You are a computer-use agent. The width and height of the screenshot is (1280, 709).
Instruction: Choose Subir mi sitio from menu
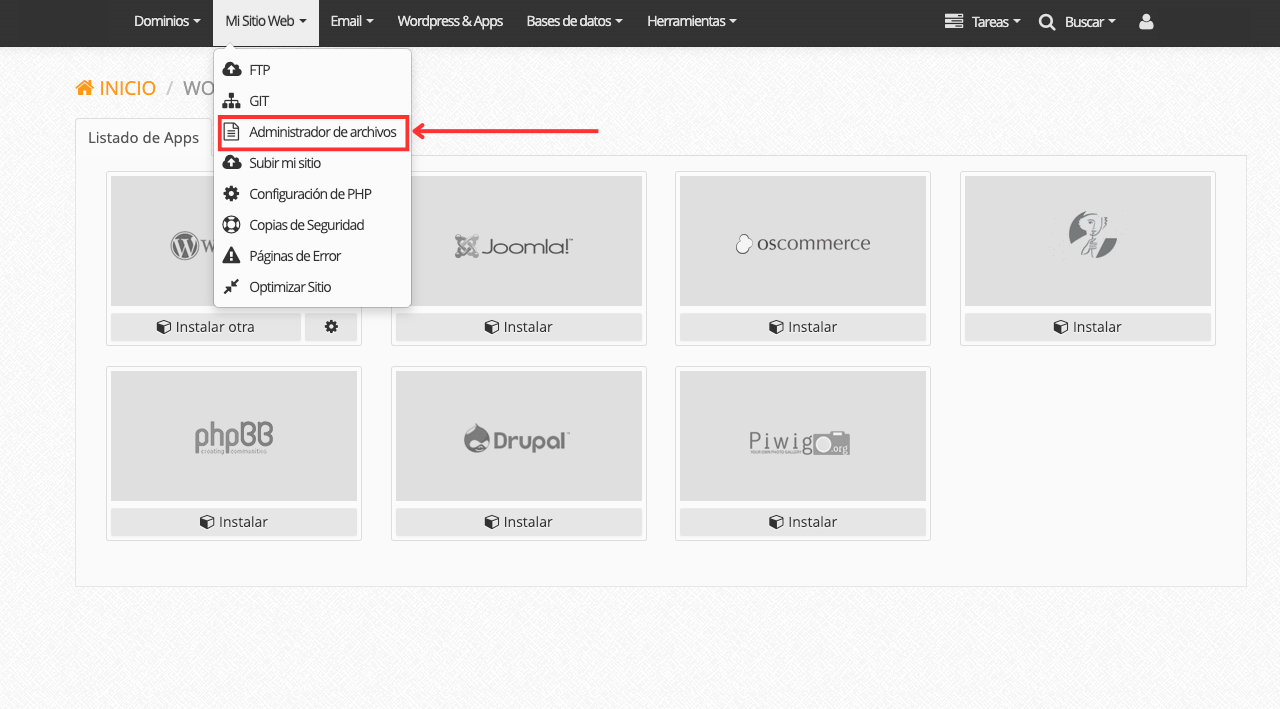pyautogui.click(x=285, y=163)
